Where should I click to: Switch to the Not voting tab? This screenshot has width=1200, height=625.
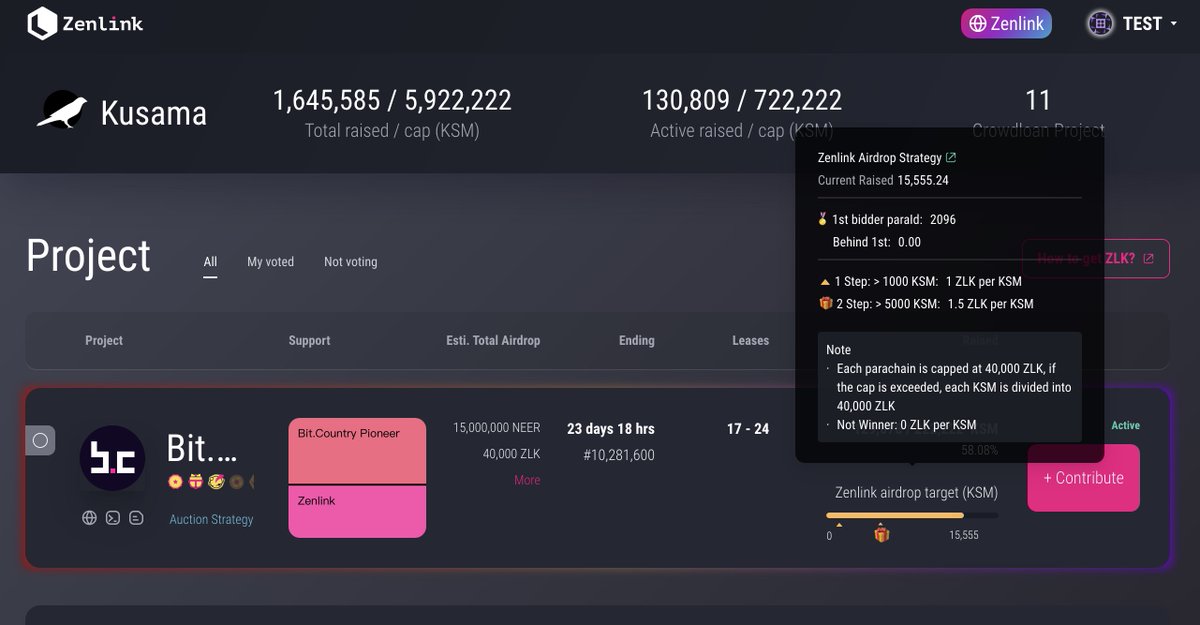tap(351, 262)
